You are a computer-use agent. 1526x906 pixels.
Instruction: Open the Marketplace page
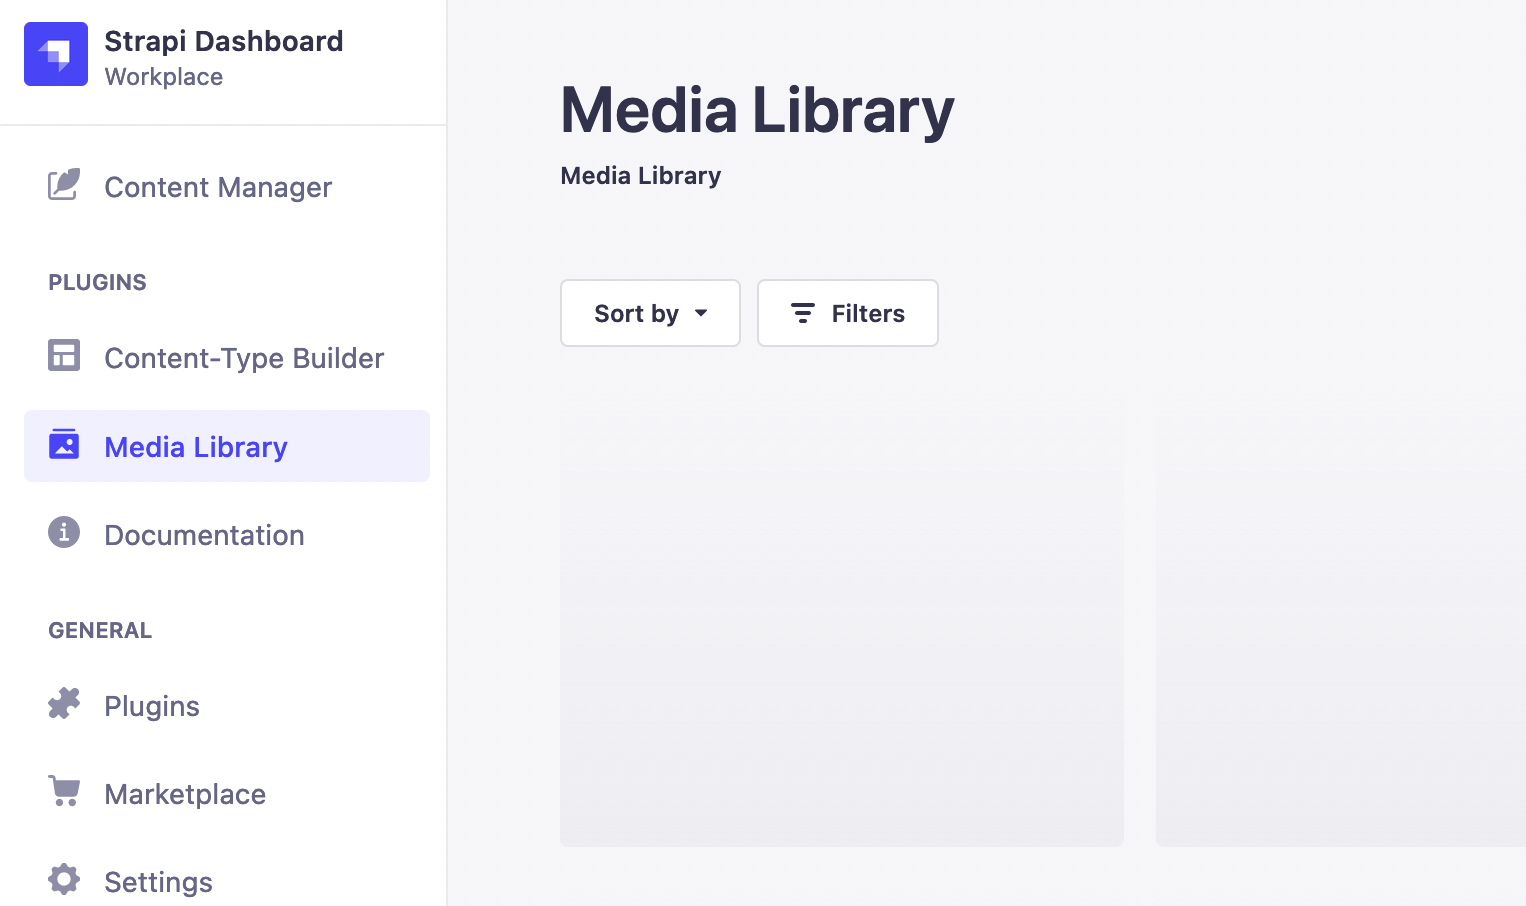click(x=227, y=793)
